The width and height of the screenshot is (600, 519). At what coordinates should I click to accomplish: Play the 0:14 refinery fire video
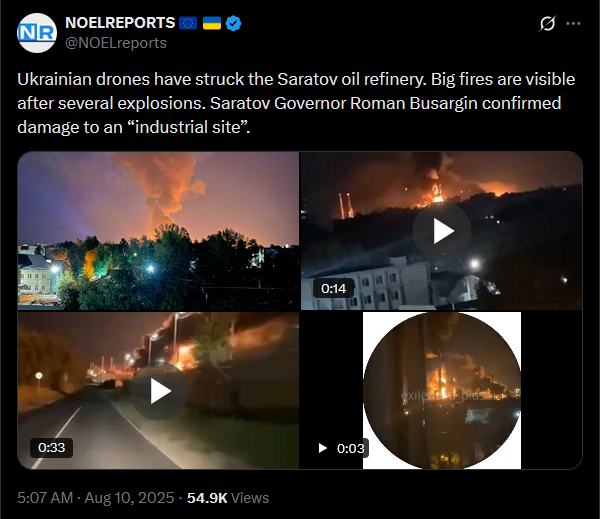[442, 231]
